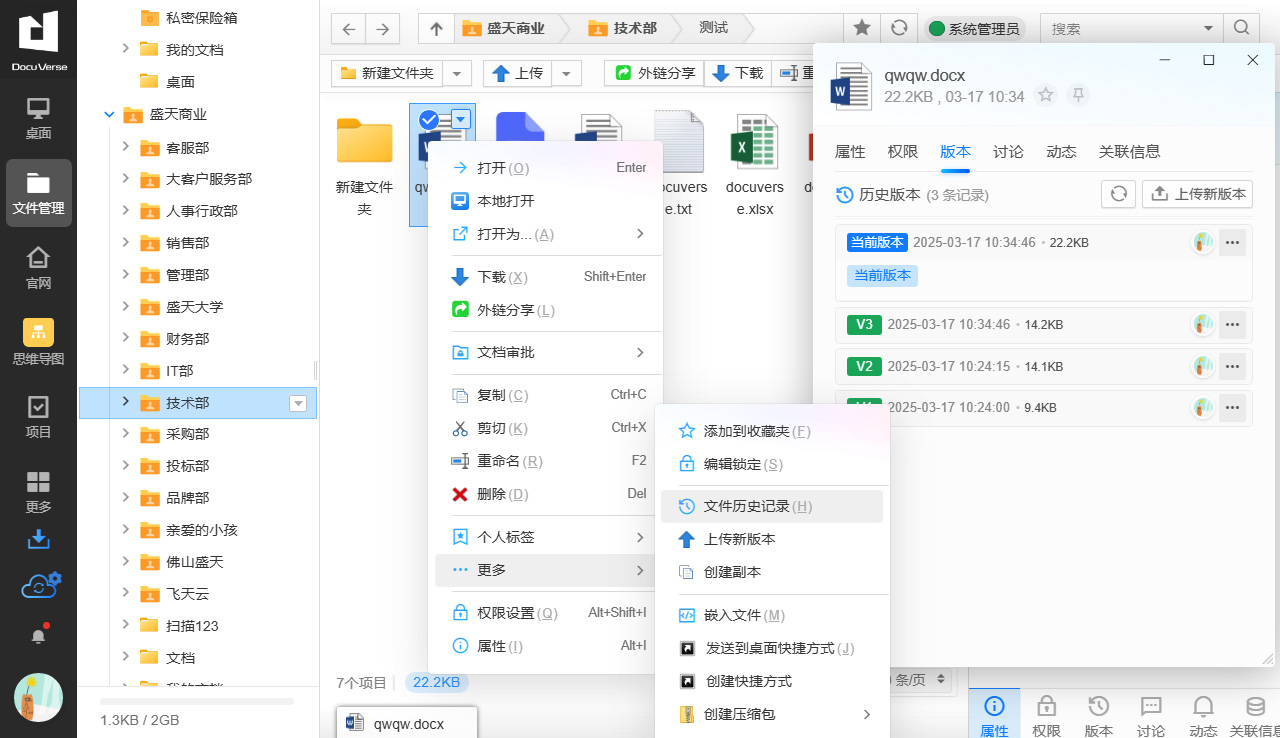The image size is (1280, 738).
Task: Click the notification bell in sidebar
Action: click(38, 635)
